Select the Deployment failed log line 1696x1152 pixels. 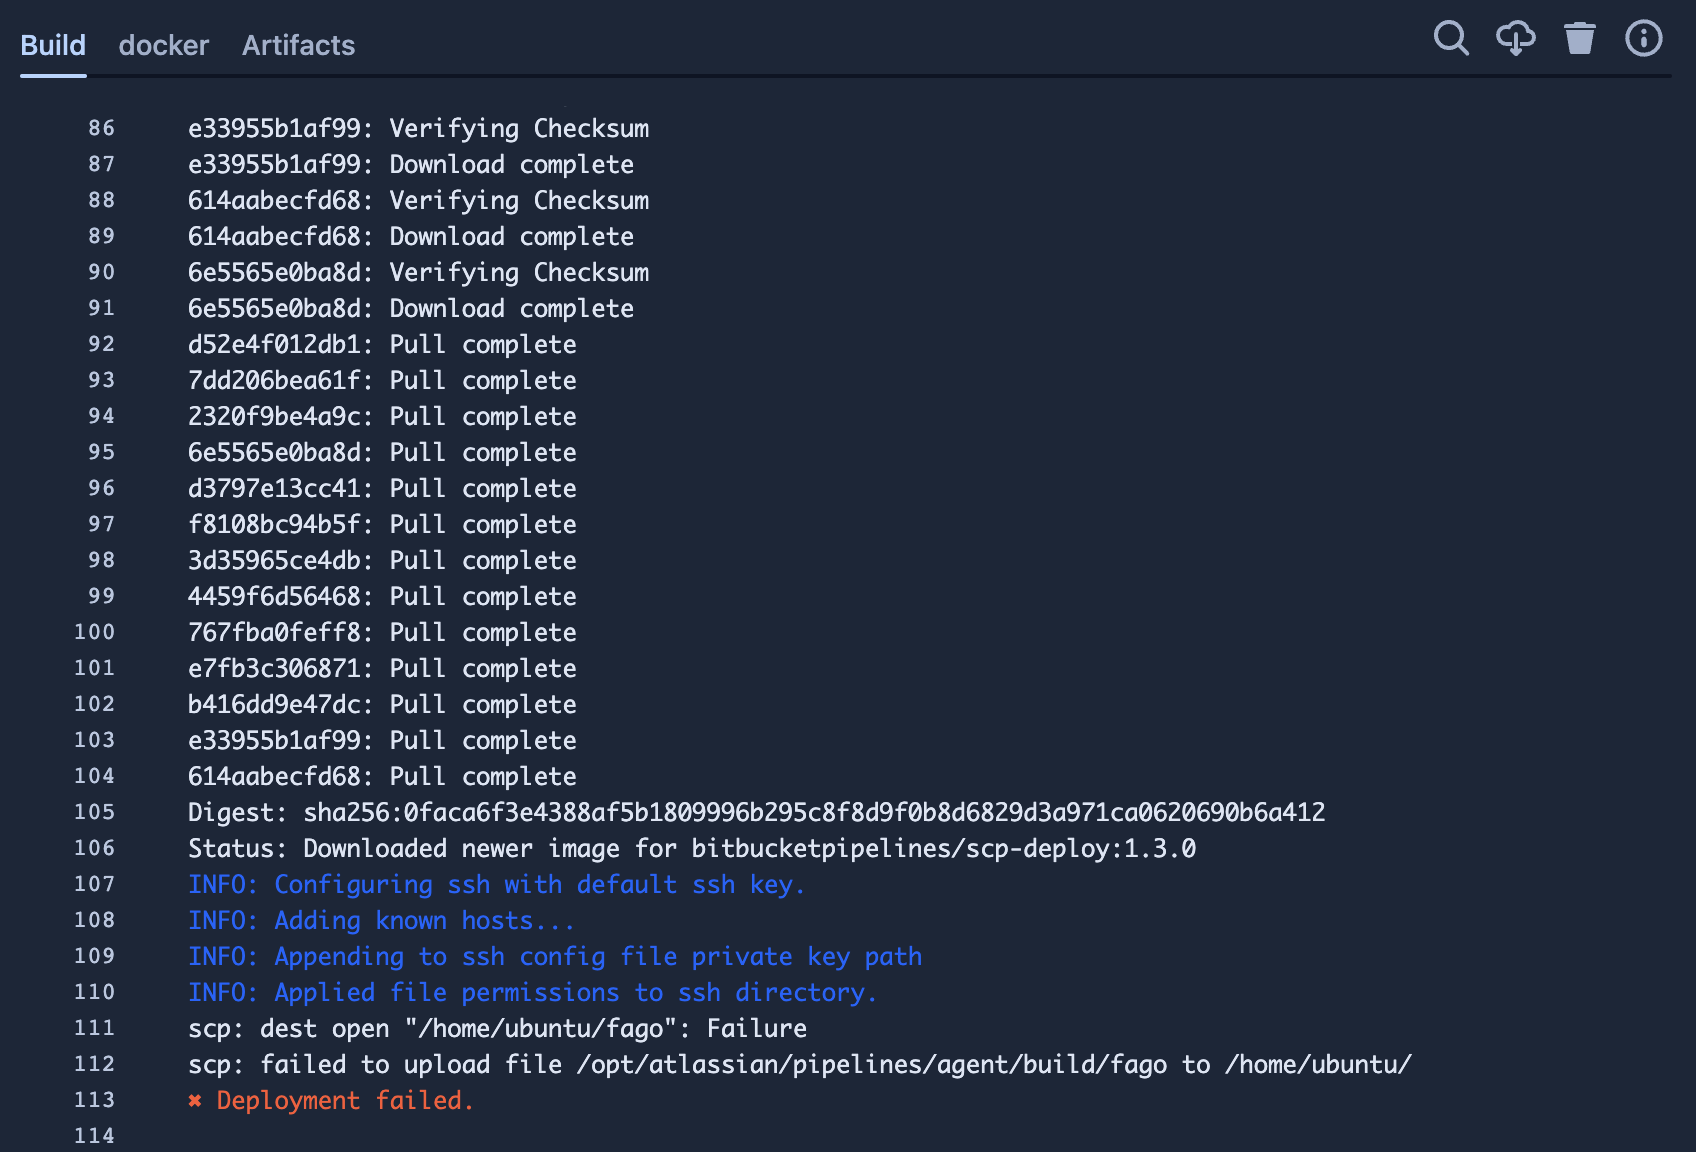click(331, 1100)
